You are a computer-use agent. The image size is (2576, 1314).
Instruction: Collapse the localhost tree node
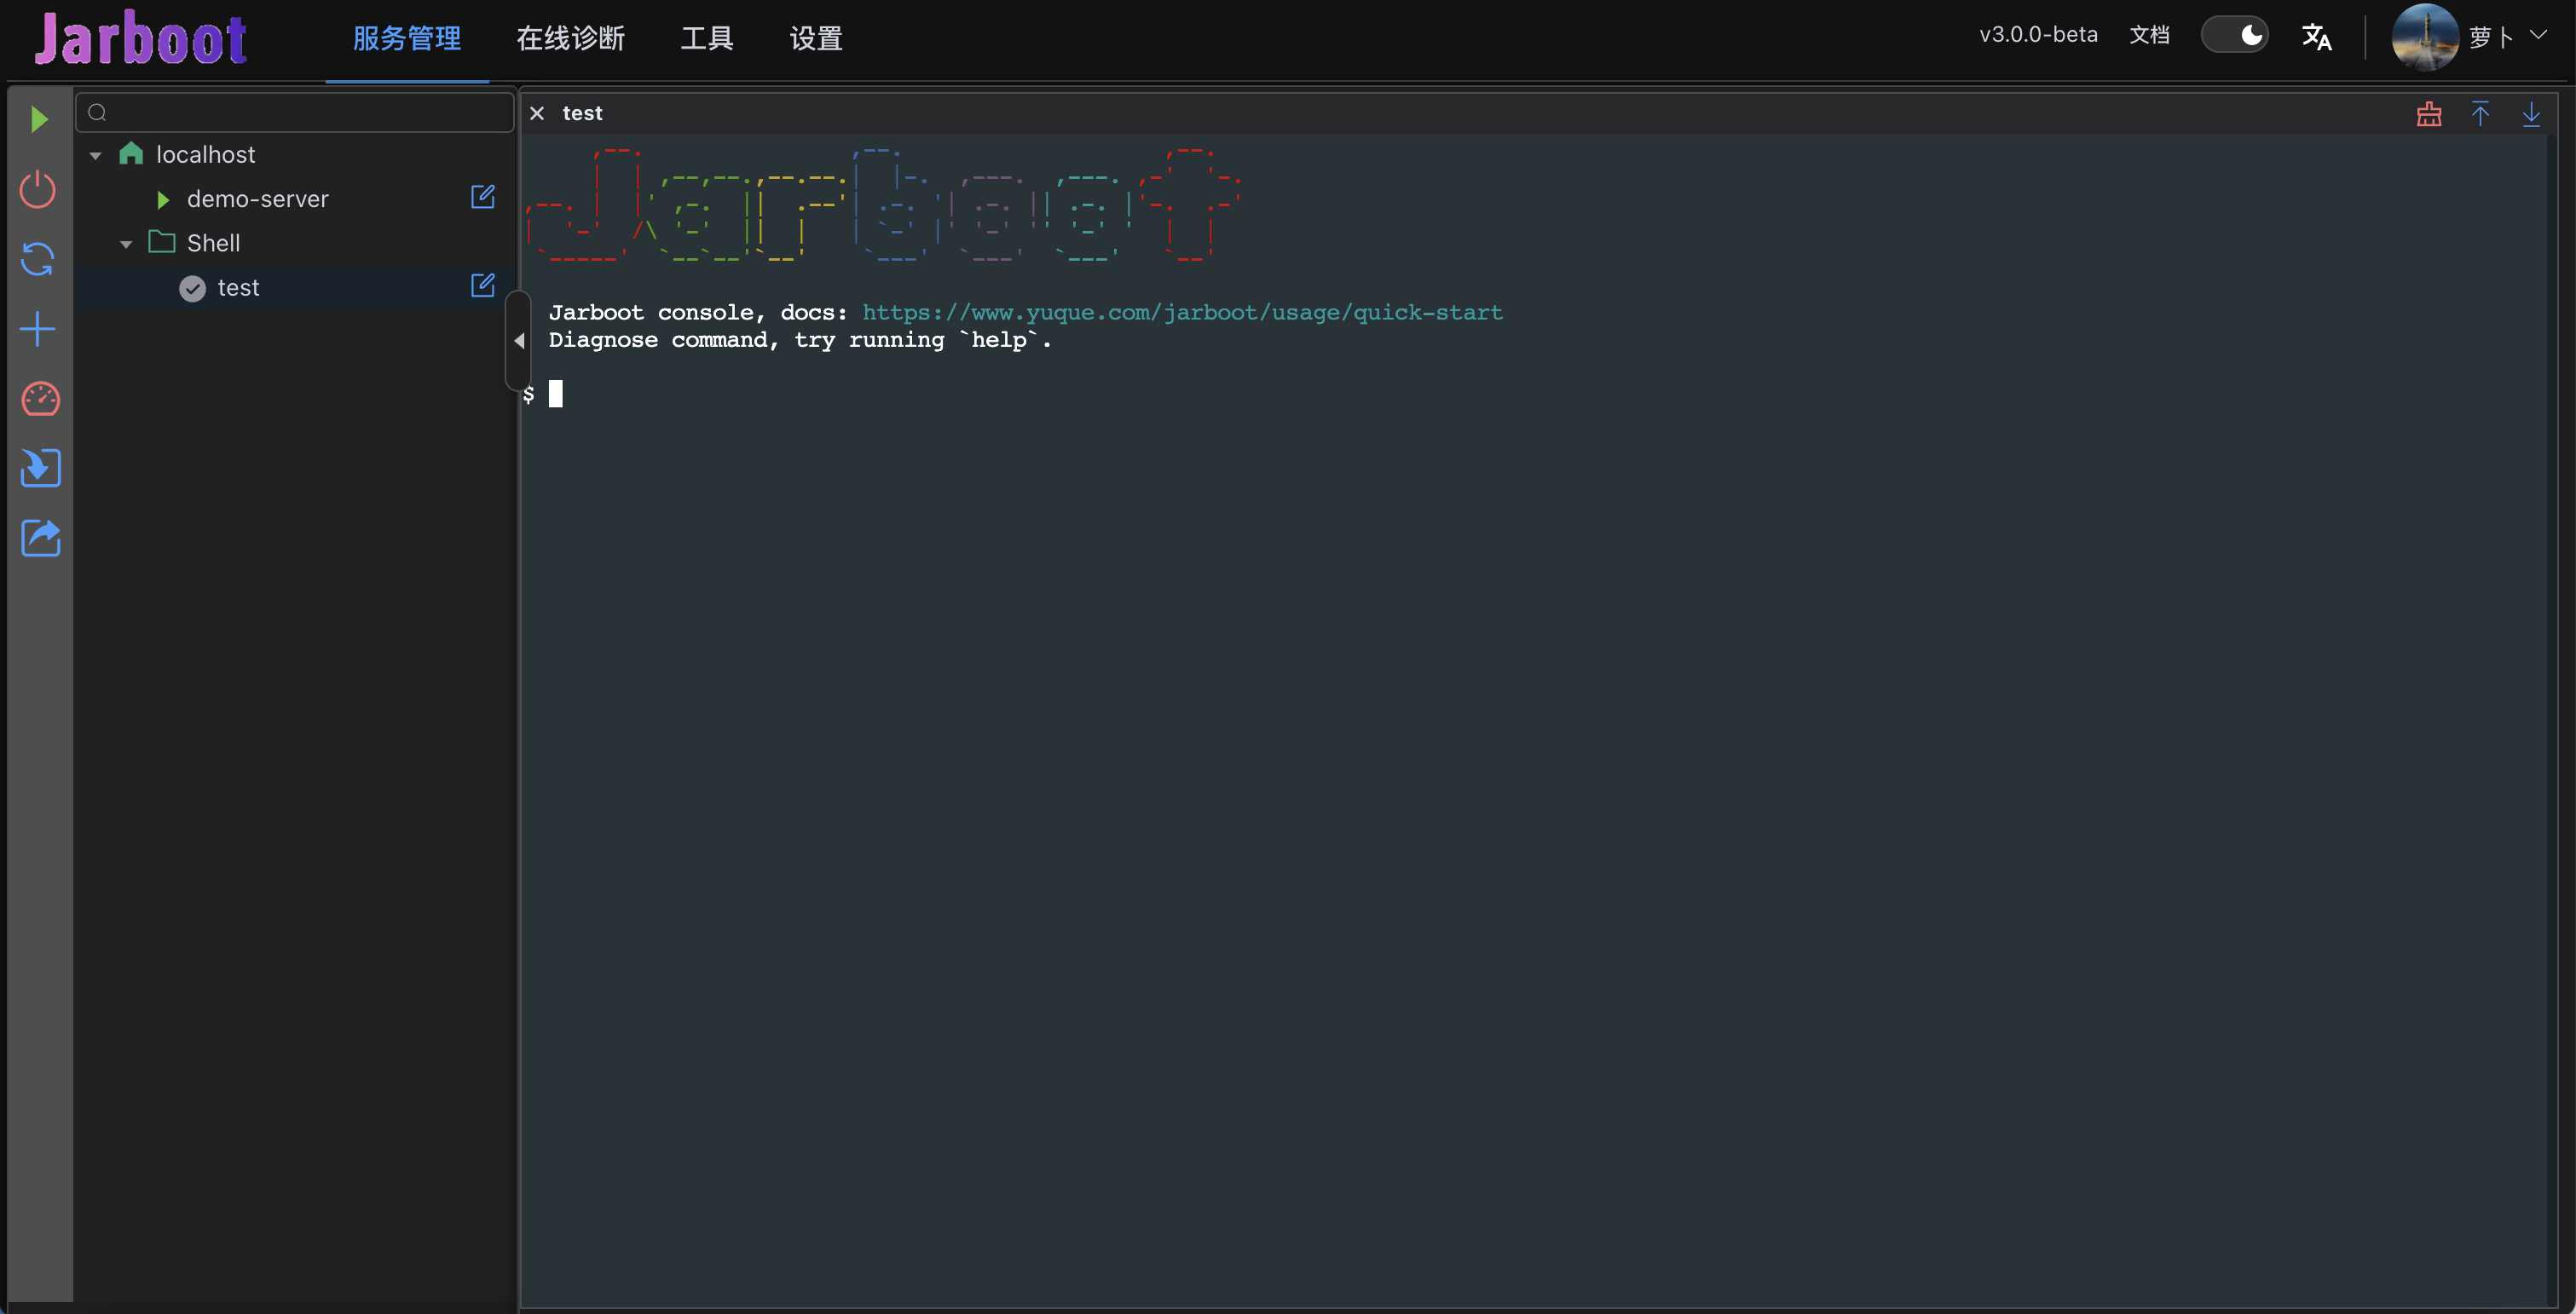(x=96, y=156)
